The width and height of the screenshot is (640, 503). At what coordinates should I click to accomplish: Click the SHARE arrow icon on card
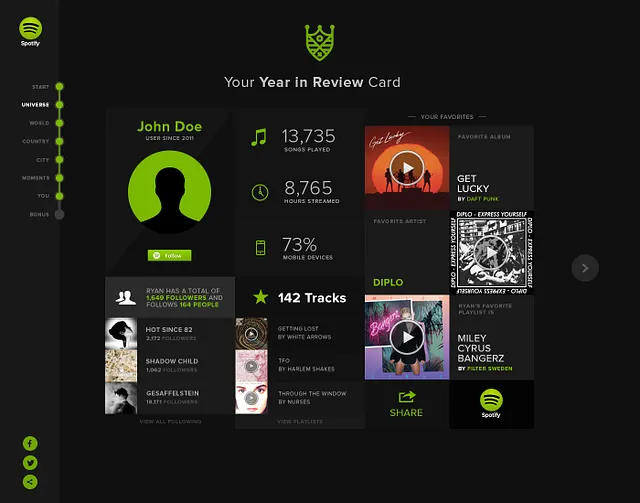coord(407,396)
